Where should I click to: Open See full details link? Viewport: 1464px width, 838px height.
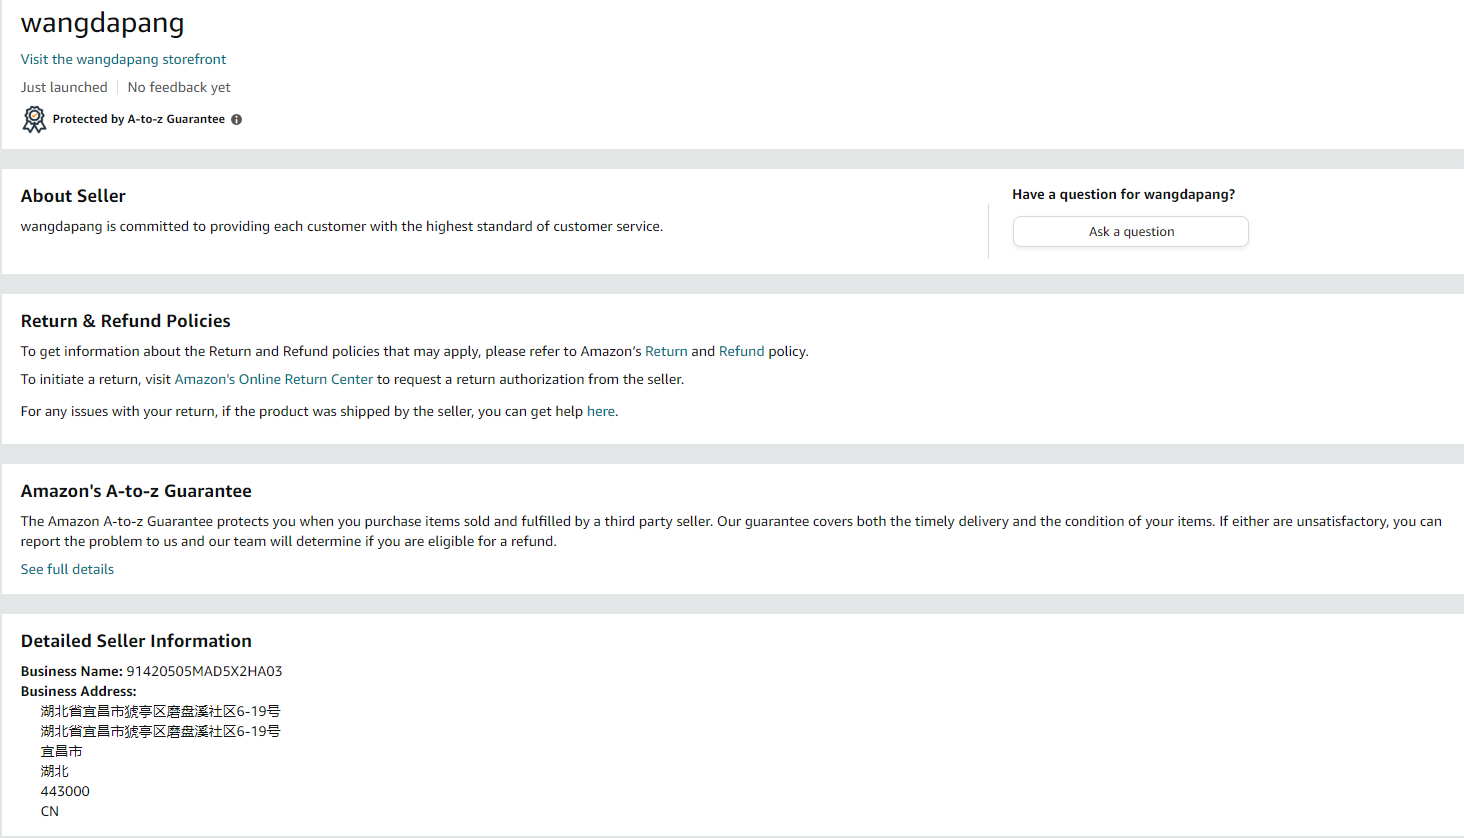pos(67,569)
